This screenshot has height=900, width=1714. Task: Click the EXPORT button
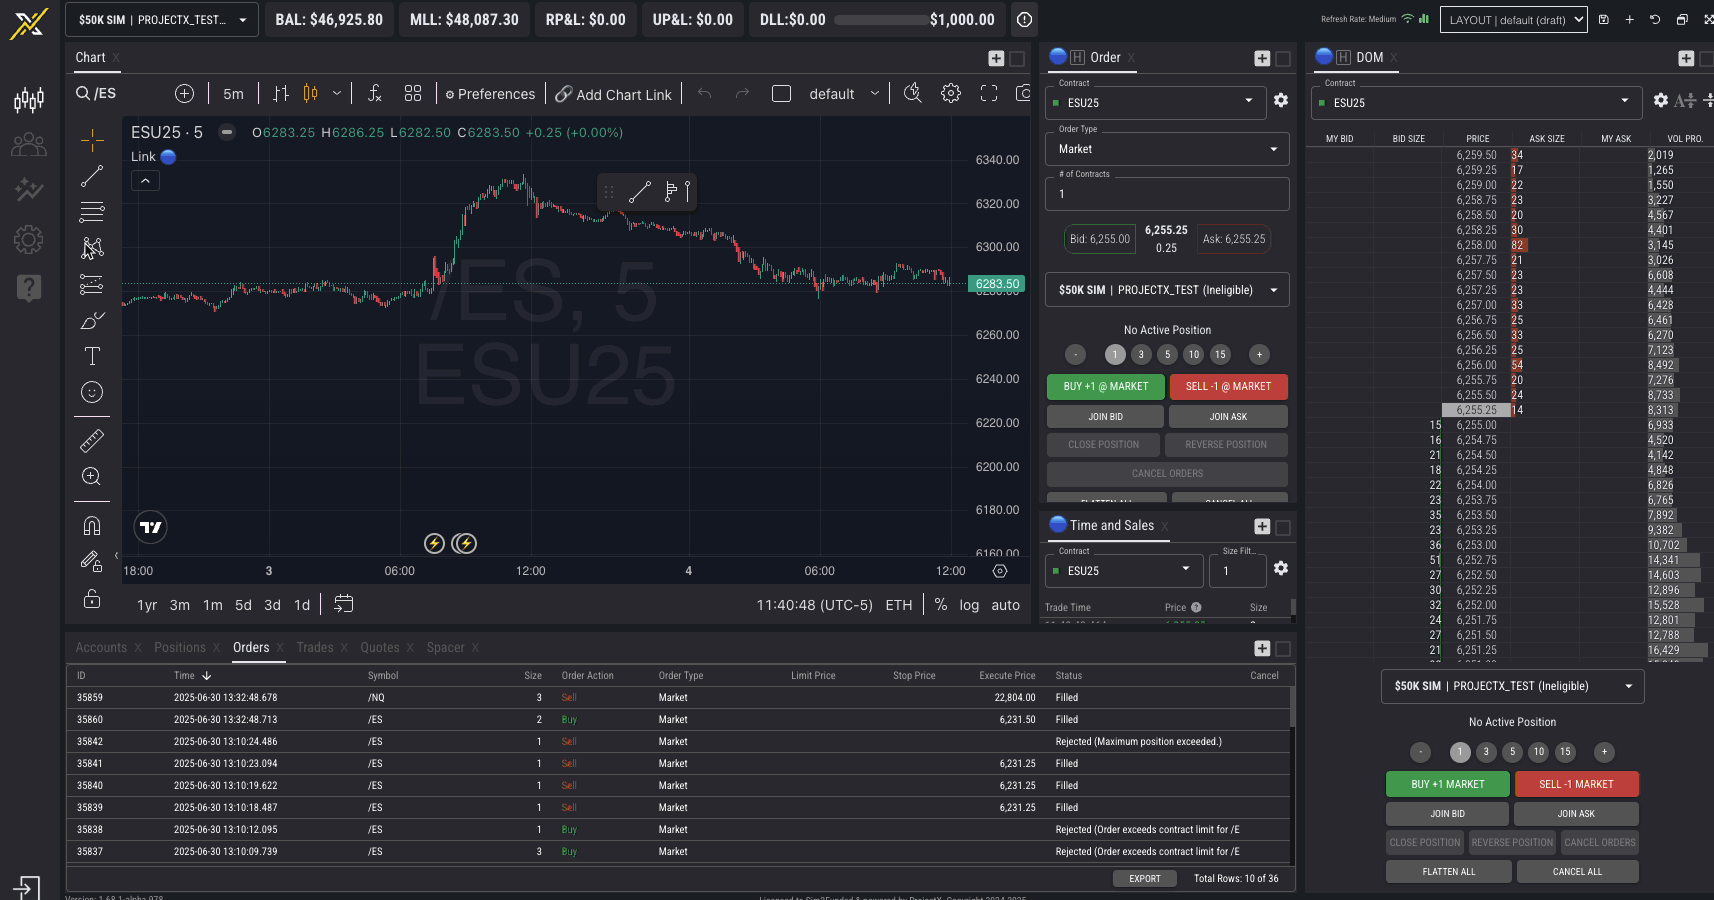(1144, 878)
